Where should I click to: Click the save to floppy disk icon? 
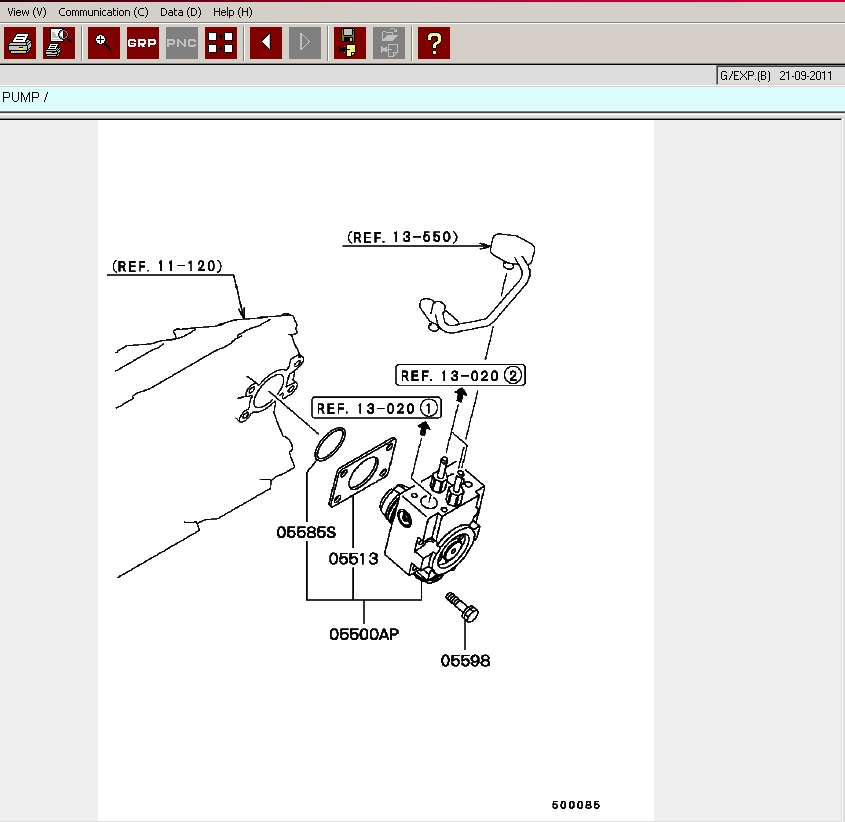click(x=350, y=43)
